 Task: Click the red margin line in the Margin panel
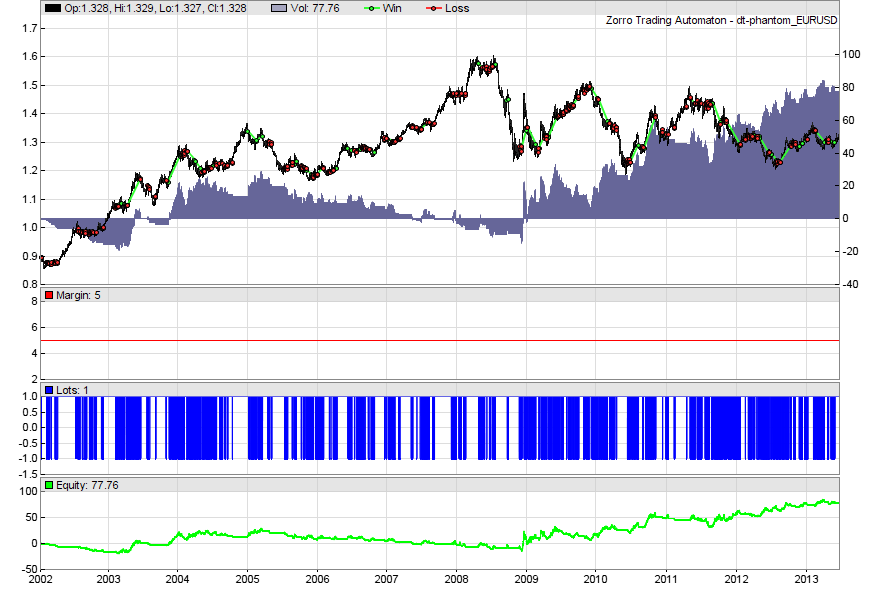pyautogui.click(x=440, y=341)
